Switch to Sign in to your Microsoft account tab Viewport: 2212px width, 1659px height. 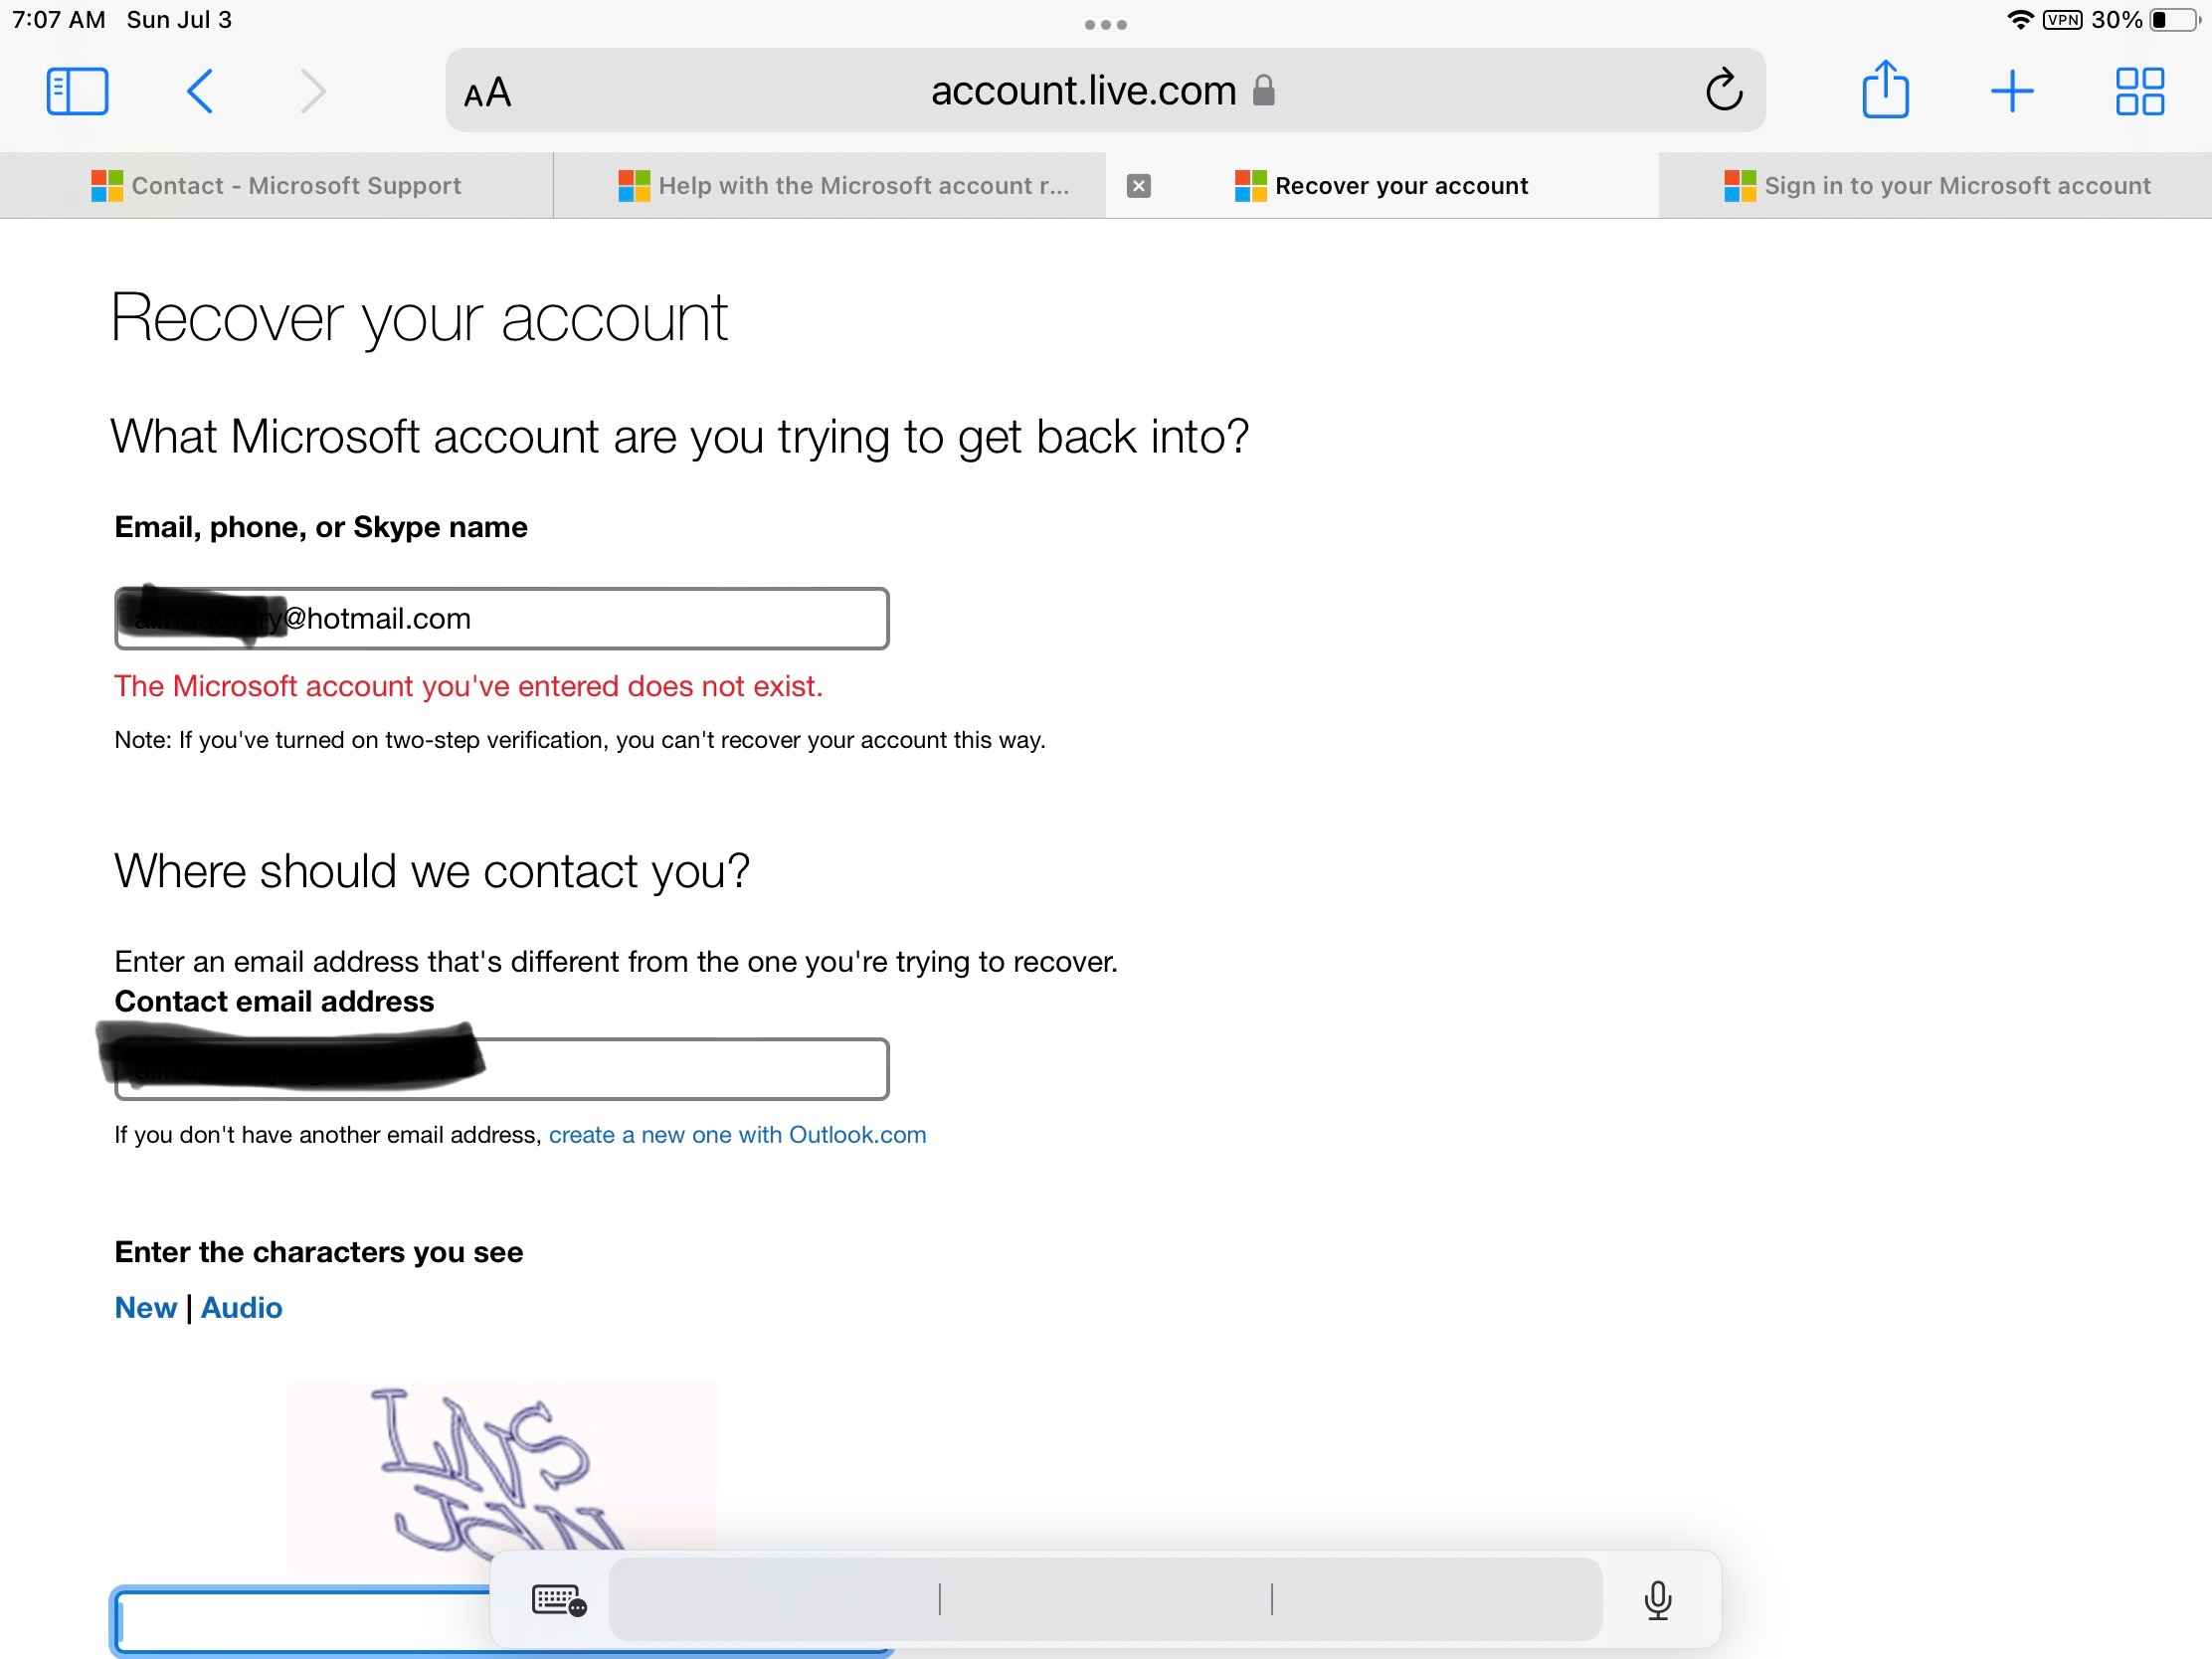[1935, 186]
